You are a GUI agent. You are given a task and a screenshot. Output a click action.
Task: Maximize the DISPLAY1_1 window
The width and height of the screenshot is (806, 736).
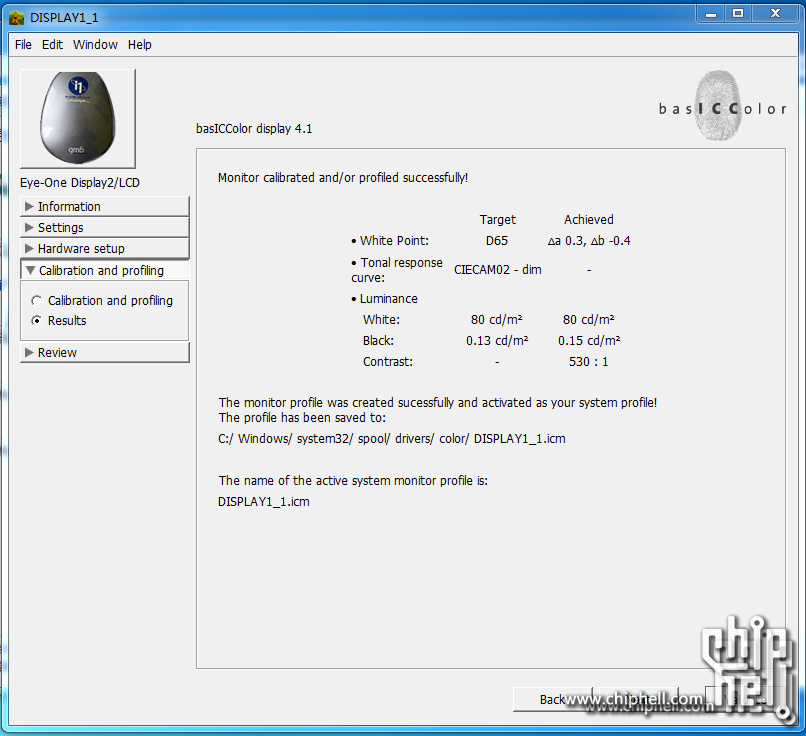coord(738,14)
